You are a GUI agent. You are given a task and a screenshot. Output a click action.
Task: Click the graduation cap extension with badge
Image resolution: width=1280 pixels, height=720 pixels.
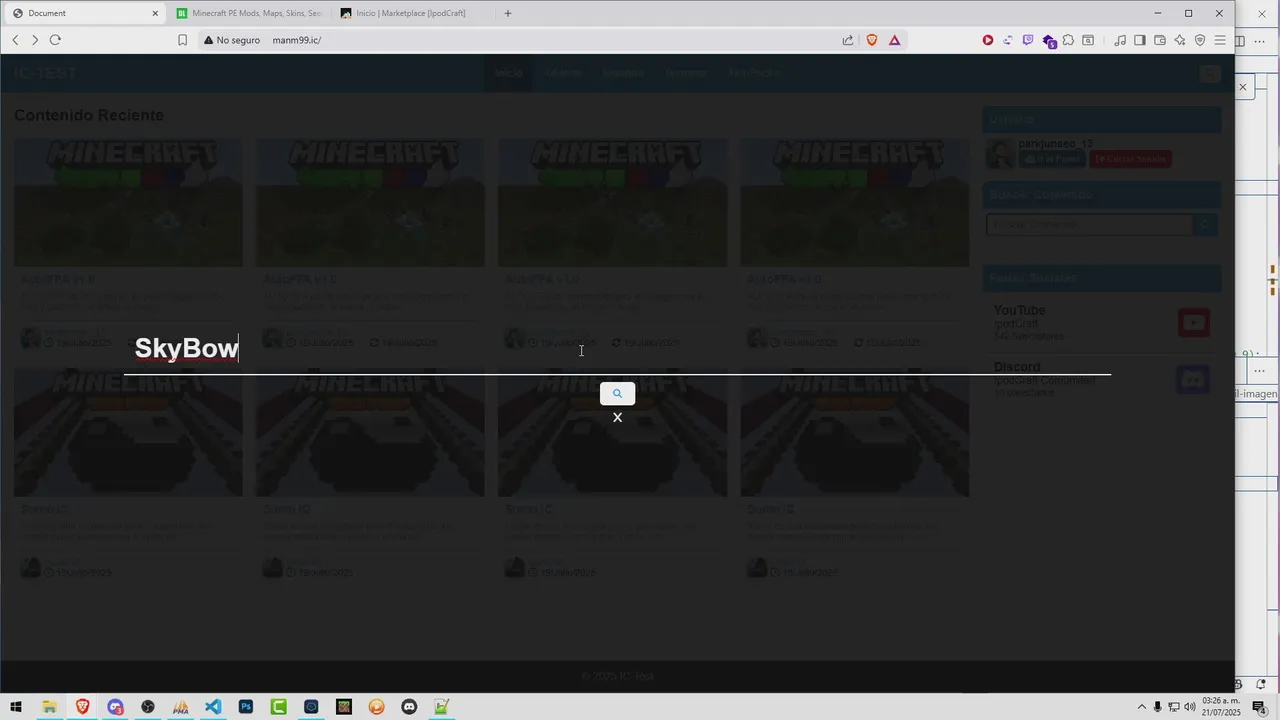[x=1049, y=41]
